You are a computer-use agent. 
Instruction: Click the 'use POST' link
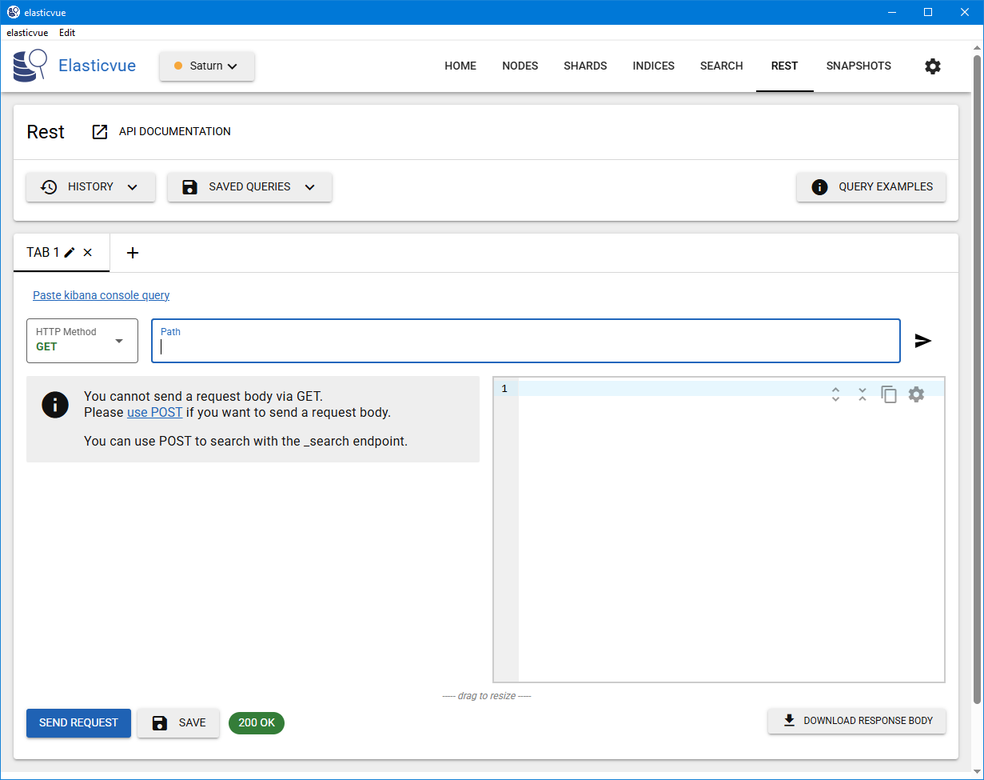(154, 412)
